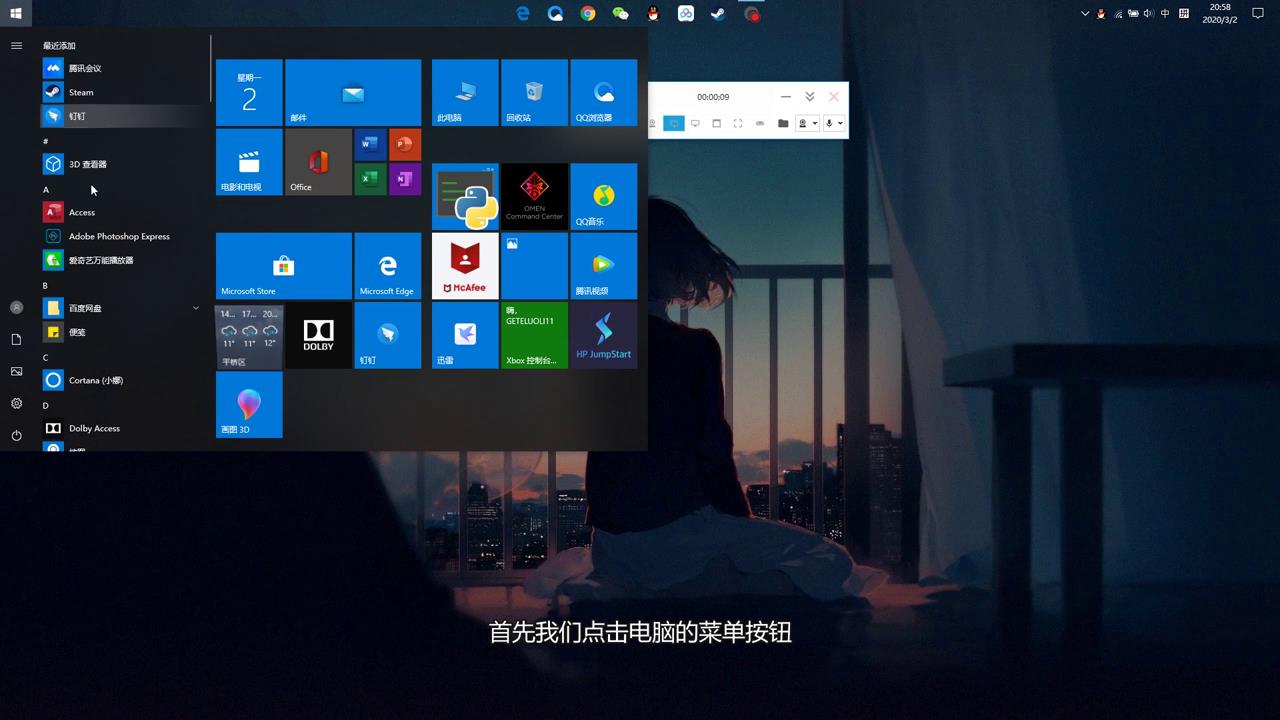Click the Windows Start button
Screen dimensions: 1280x720
coord(16,13)
